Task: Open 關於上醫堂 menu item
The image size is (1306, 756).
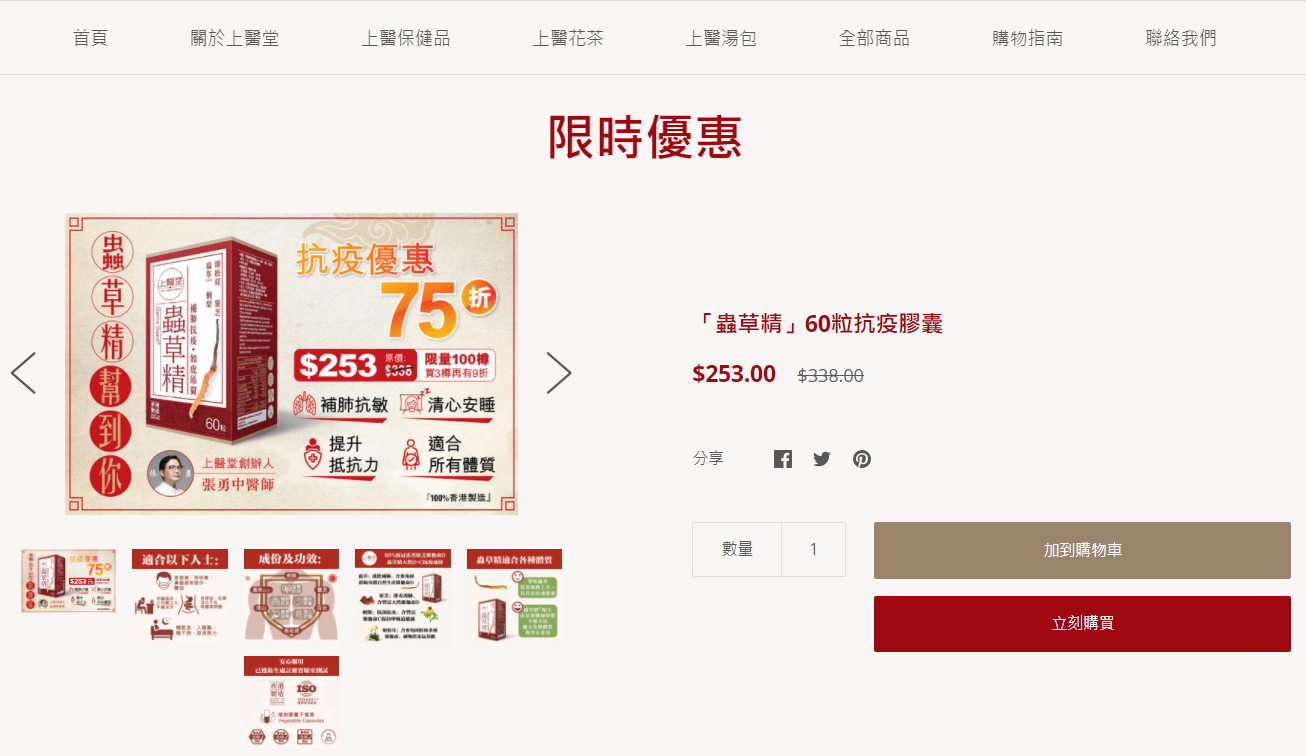Action: (235, 38)
